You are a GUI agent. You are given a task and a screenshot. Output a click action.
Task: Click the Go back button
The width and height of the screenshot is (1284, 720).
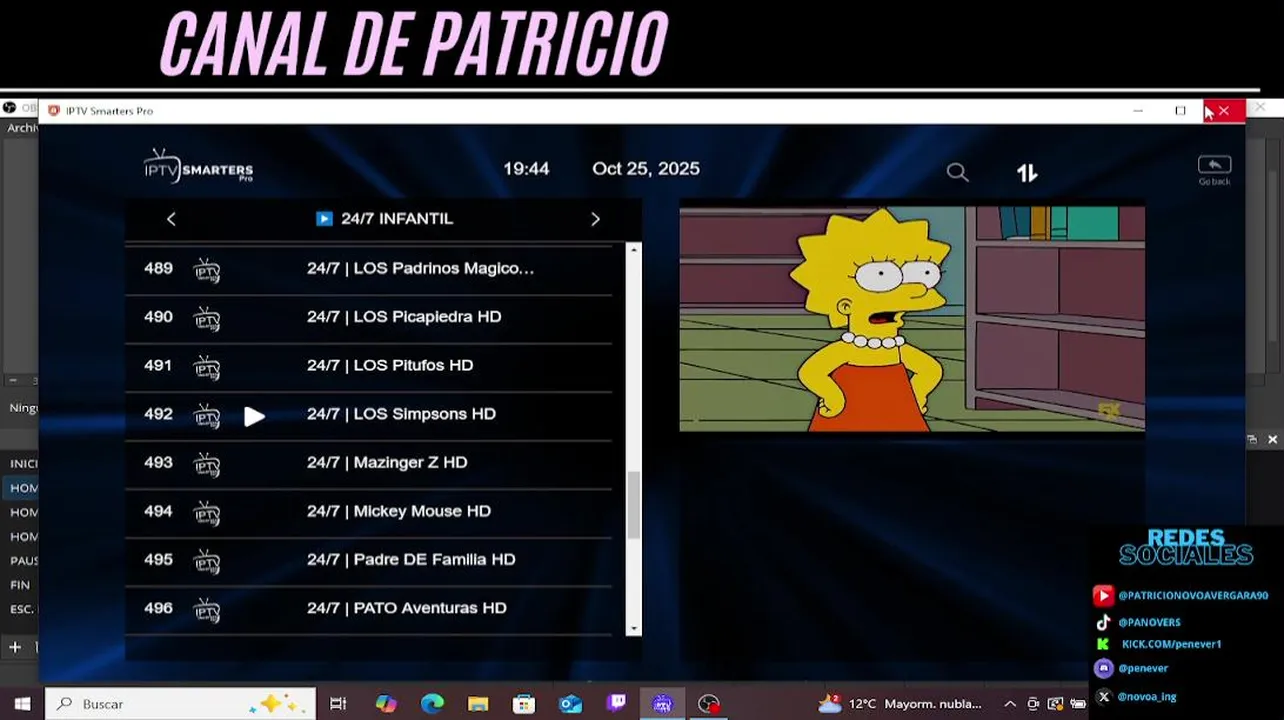coord(1214,170)
